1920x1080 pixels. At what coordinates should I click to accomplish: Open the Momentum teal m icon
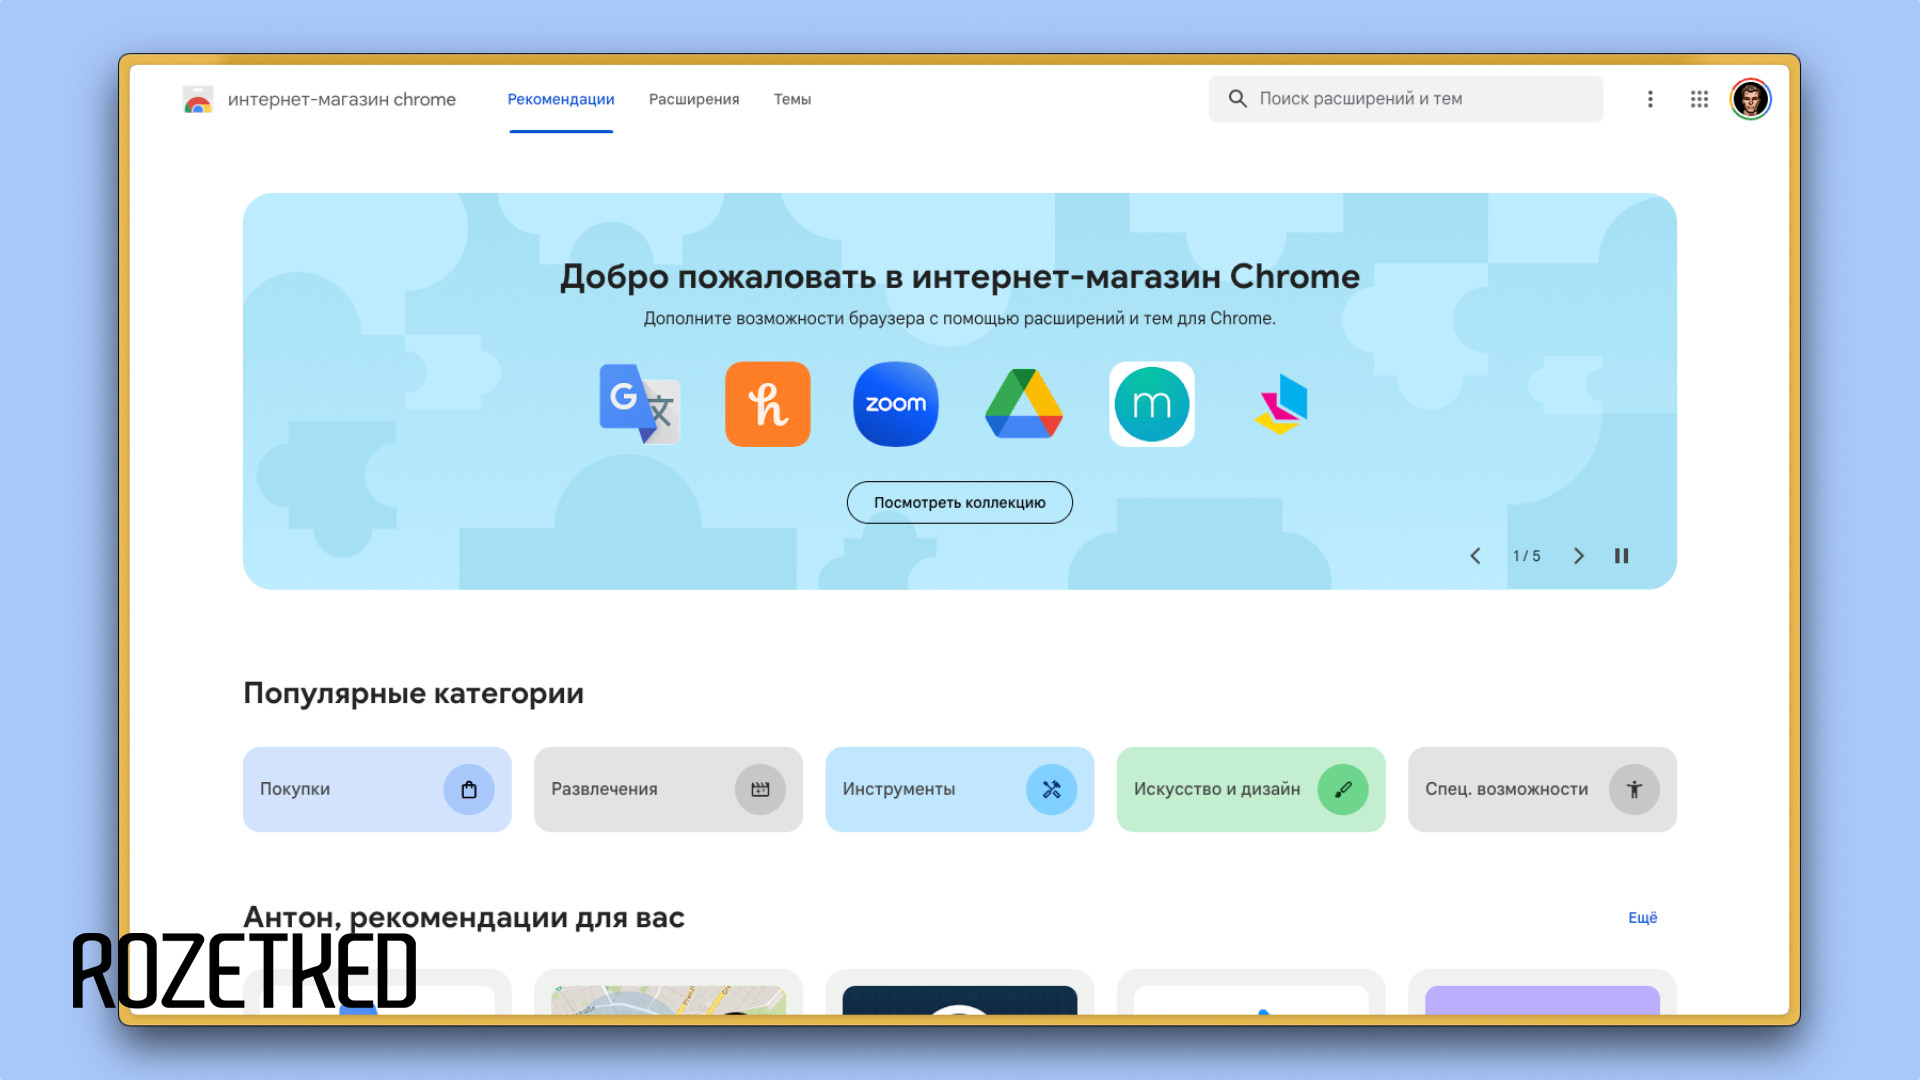pyautogui.click(x=1151, y=404)
